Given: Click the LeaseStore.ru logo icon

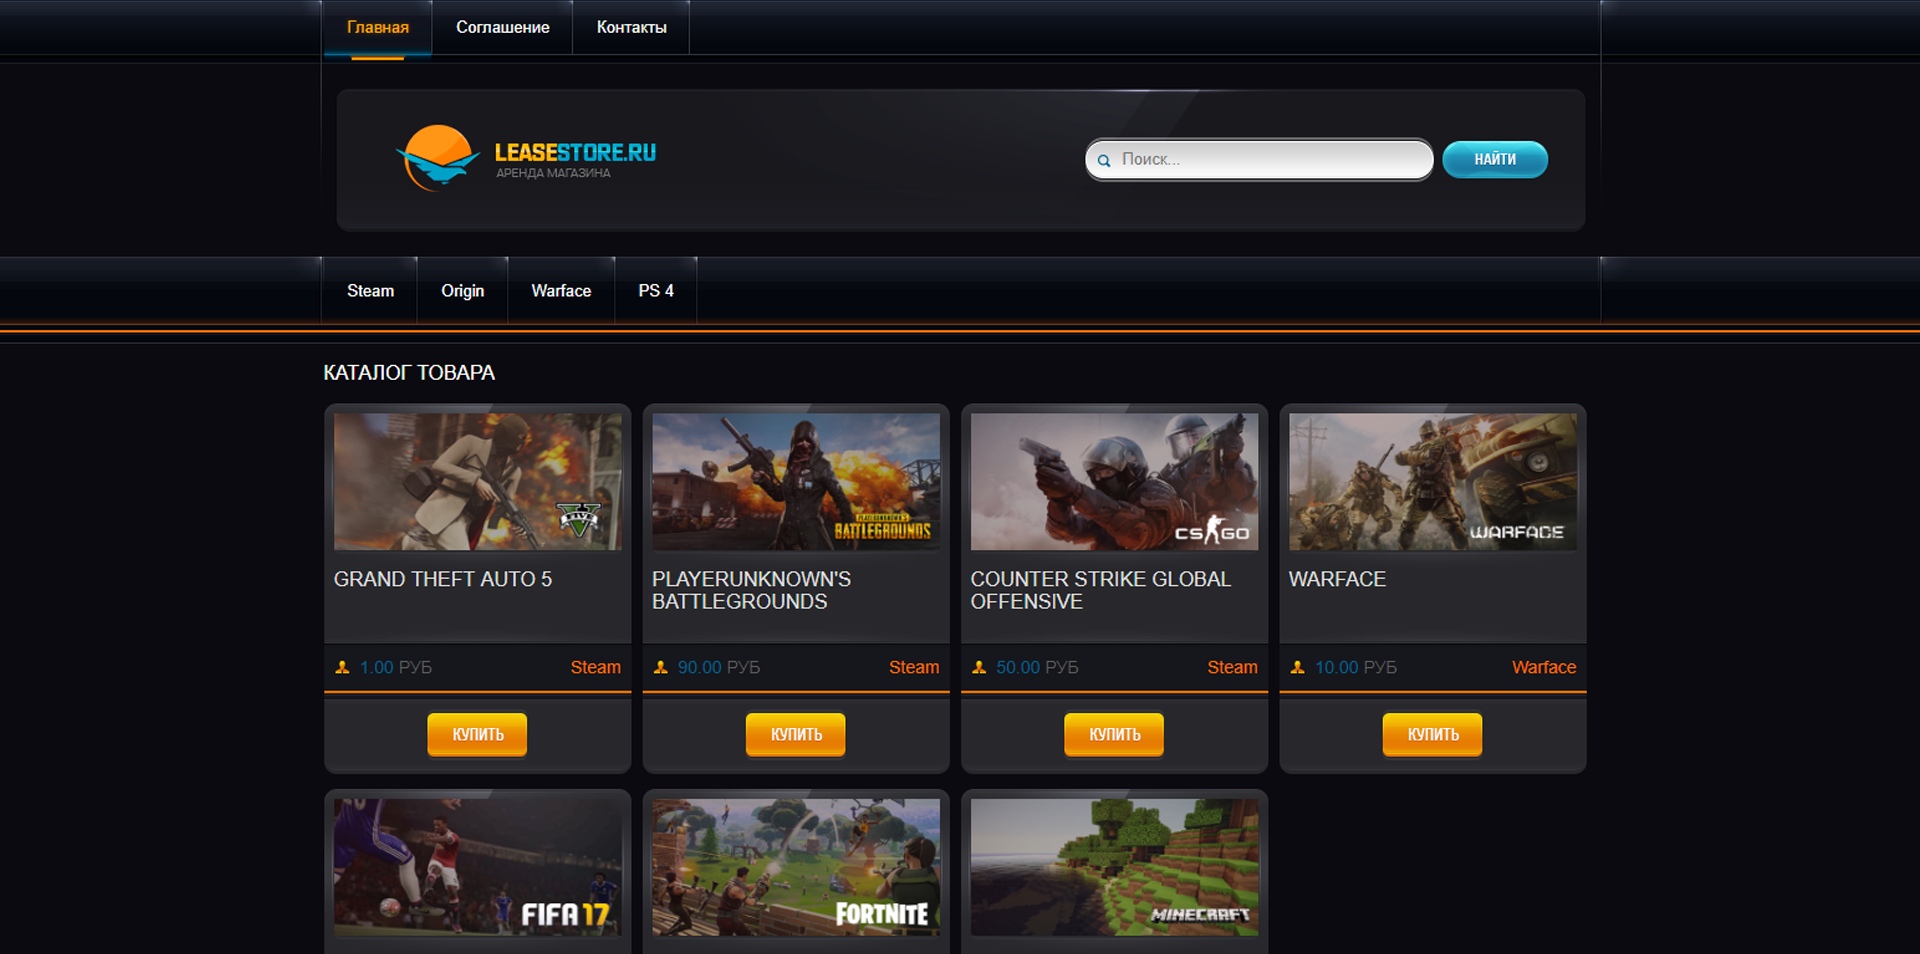Looking at the screenshot, I should 437,158.
